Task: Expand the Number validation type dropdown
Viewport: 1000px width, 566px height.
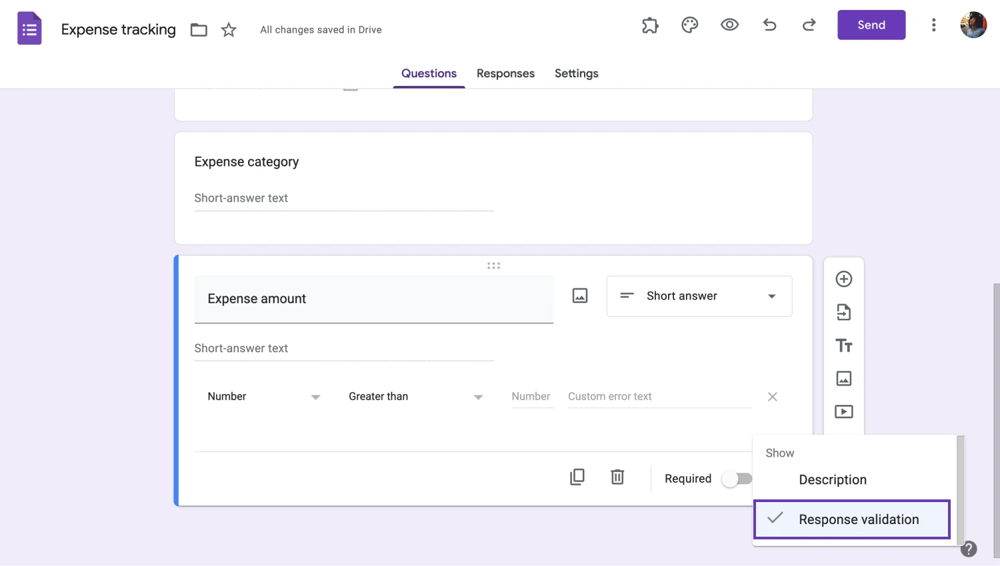Action: [x=263, y=397]
